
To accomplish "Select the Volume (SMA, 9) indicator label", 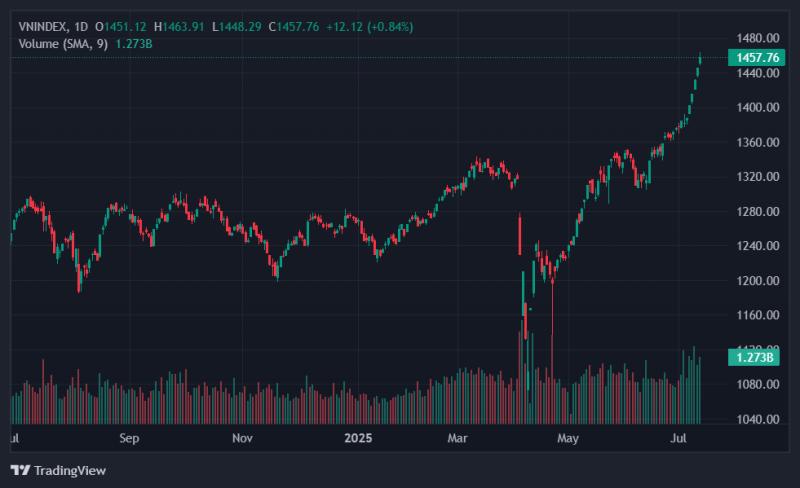I will (x=63, y=44).
